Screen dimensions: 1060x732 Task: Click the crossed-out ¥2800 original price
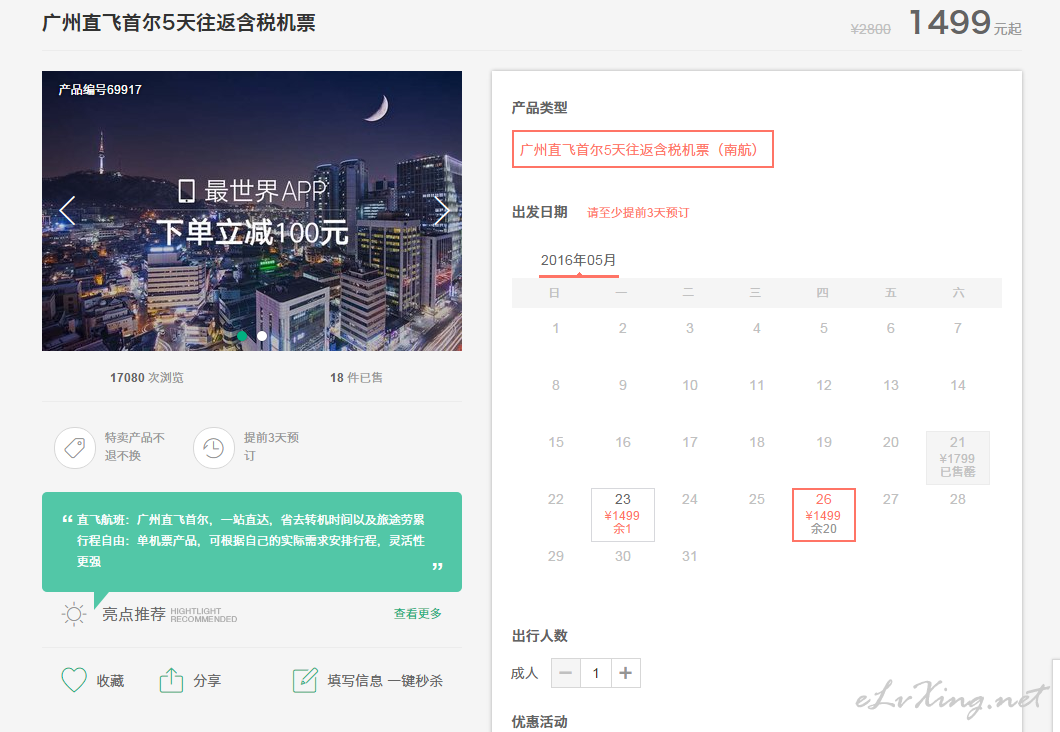870,29
